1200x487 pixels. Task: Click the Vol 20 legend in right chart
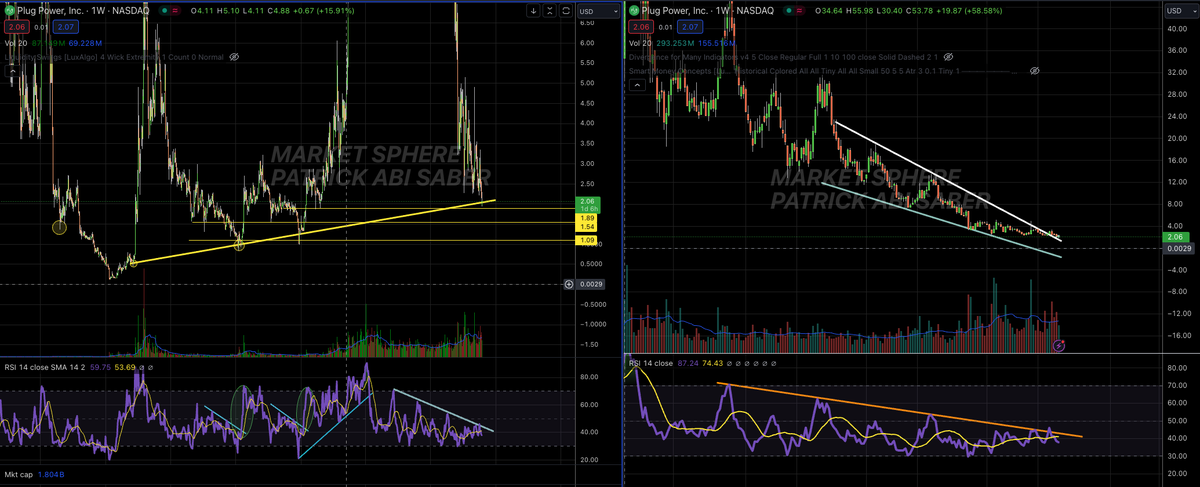pos(641,43)
